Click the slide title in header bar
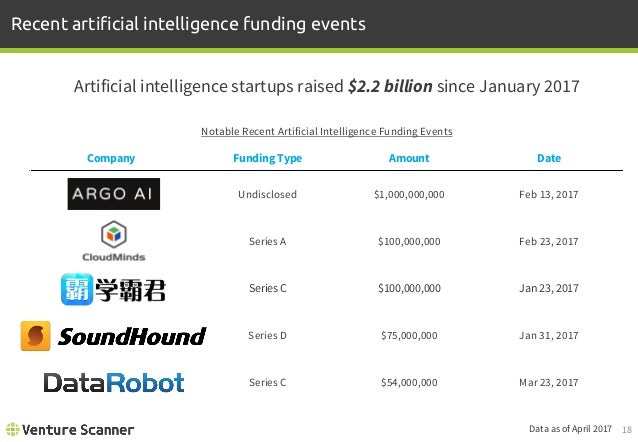 pyautogui.click(x=188, y=23)
